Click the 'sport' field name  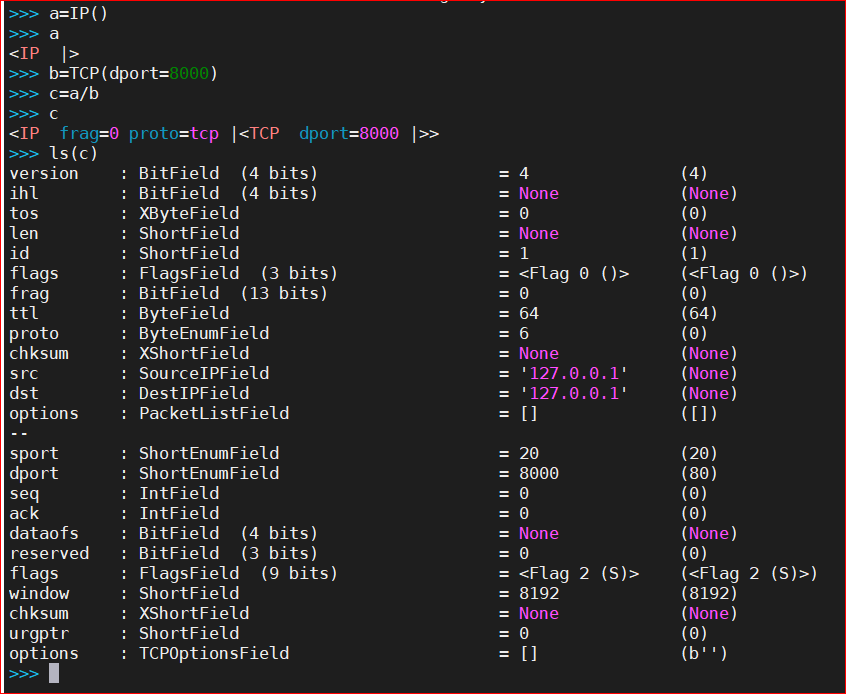coord(34,453)
